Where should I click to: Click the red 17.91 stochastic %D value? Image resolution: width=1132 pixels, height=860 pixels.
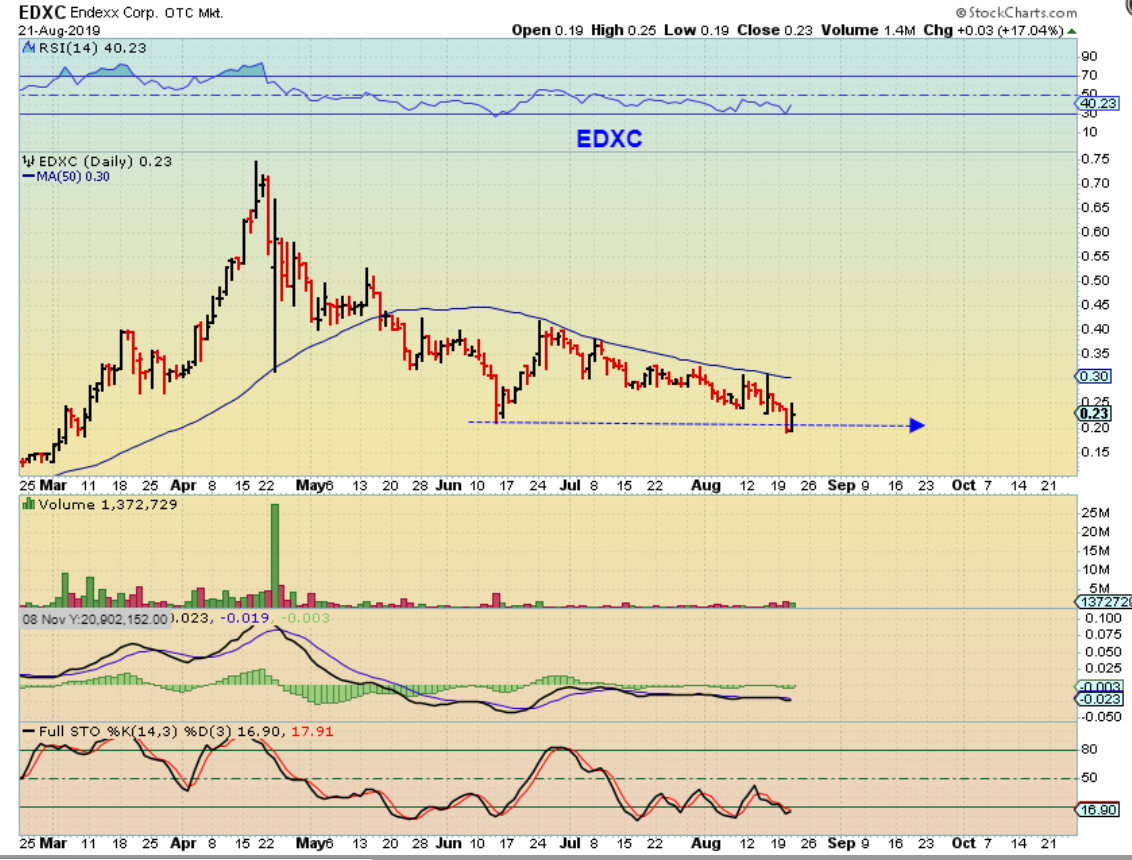312,731
